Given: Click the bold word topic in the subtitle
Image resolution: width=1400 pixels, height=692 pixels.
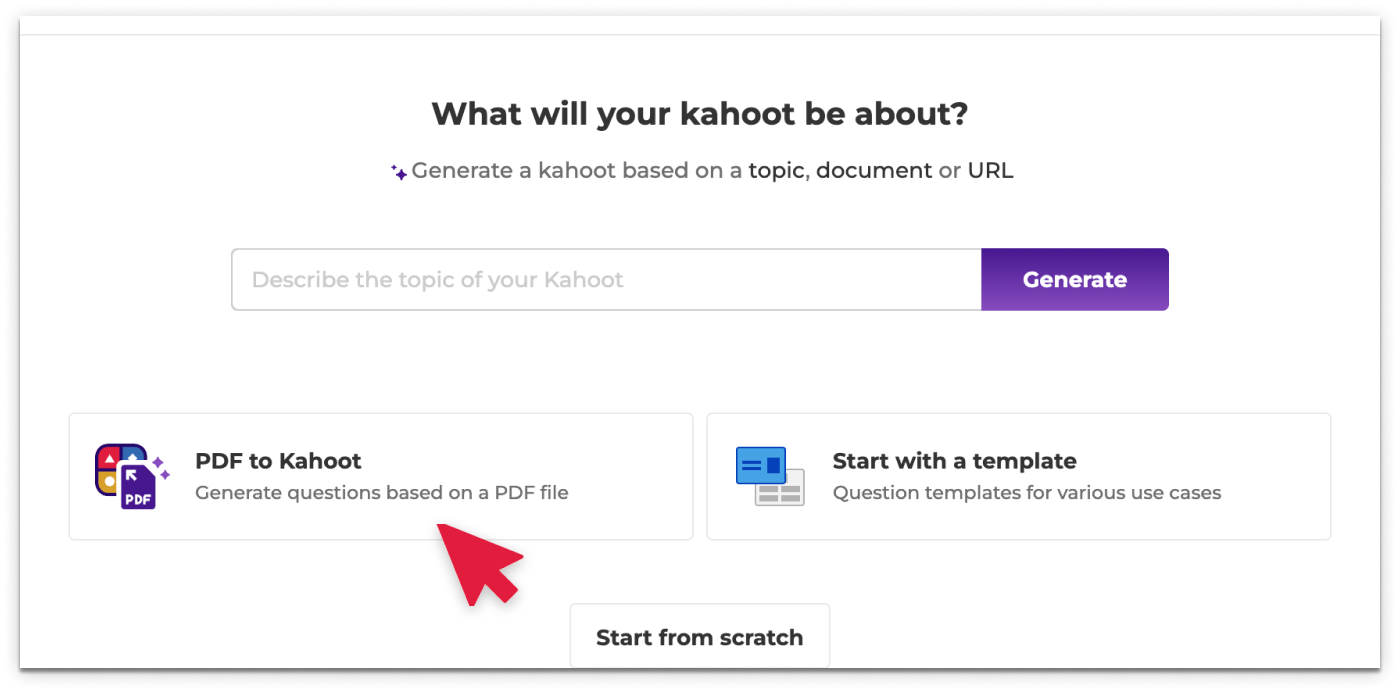Looking at the screenshot, I should (x=773, y=170).
